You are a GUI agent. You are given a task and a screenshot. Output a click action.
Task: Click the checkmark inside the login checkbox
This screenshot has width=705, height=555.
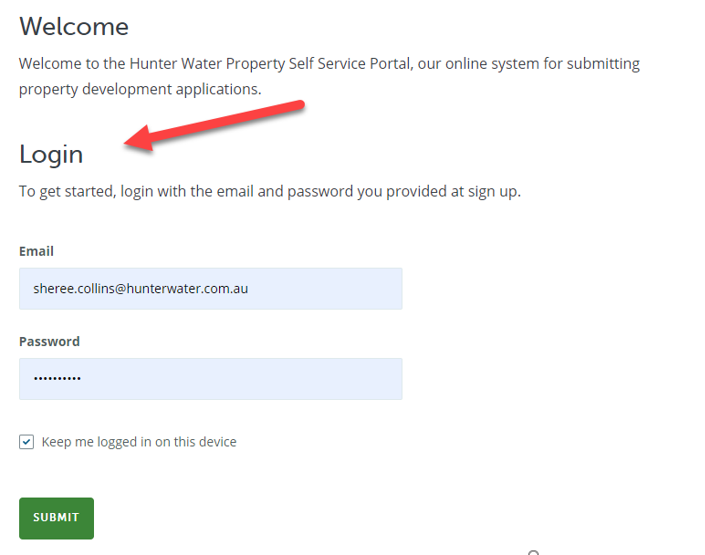click(27, 442)
